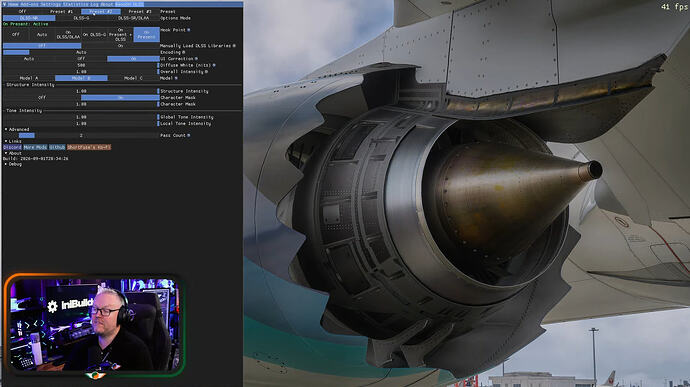This screenshot has width=690, height=387.
Task: Enable Manually Load DLSS Libraries On
Action: pyautogui.click(x=120, y=46)
